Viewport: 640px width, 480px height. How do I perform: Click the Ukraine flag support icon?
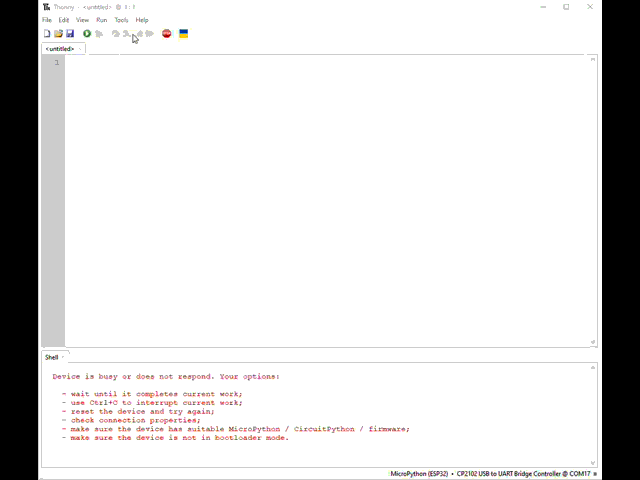tap(183, 34)
